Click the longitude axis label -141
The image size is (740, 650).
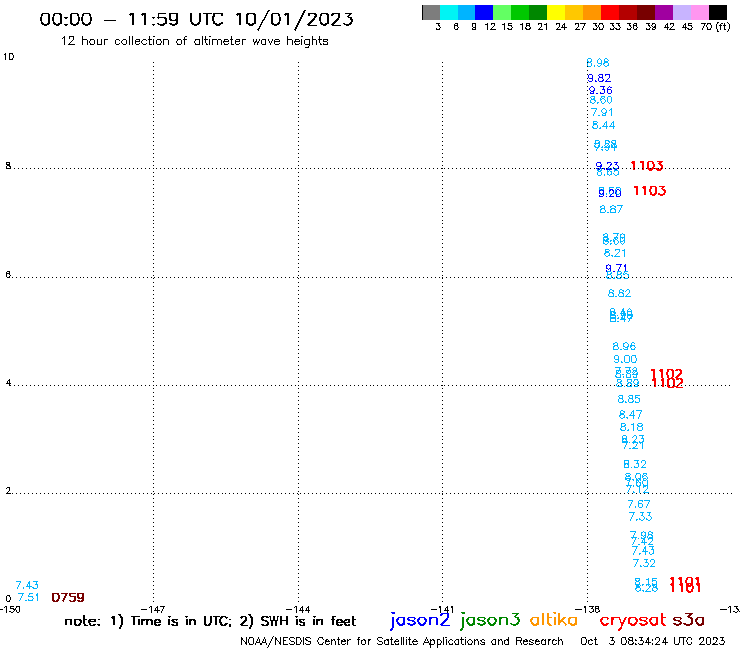(x=443, y=609)
